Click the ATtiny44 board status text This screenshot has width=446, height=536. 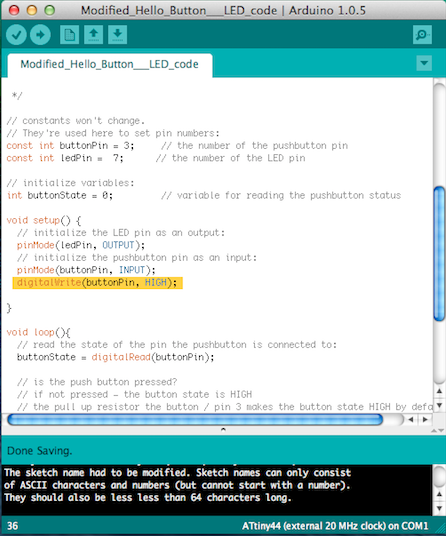pos(335,526)
